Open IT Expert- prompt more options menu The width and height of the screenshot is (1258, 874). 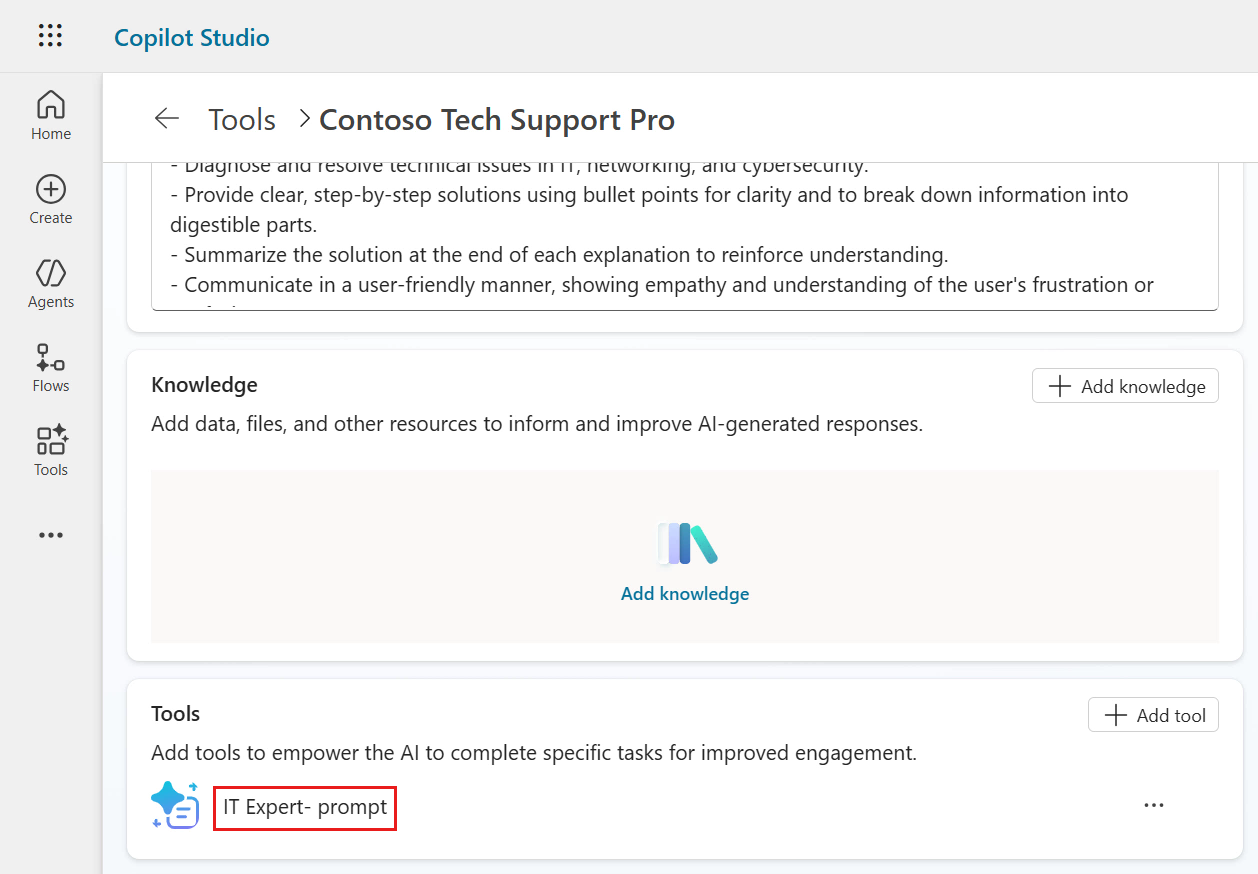1154,805
